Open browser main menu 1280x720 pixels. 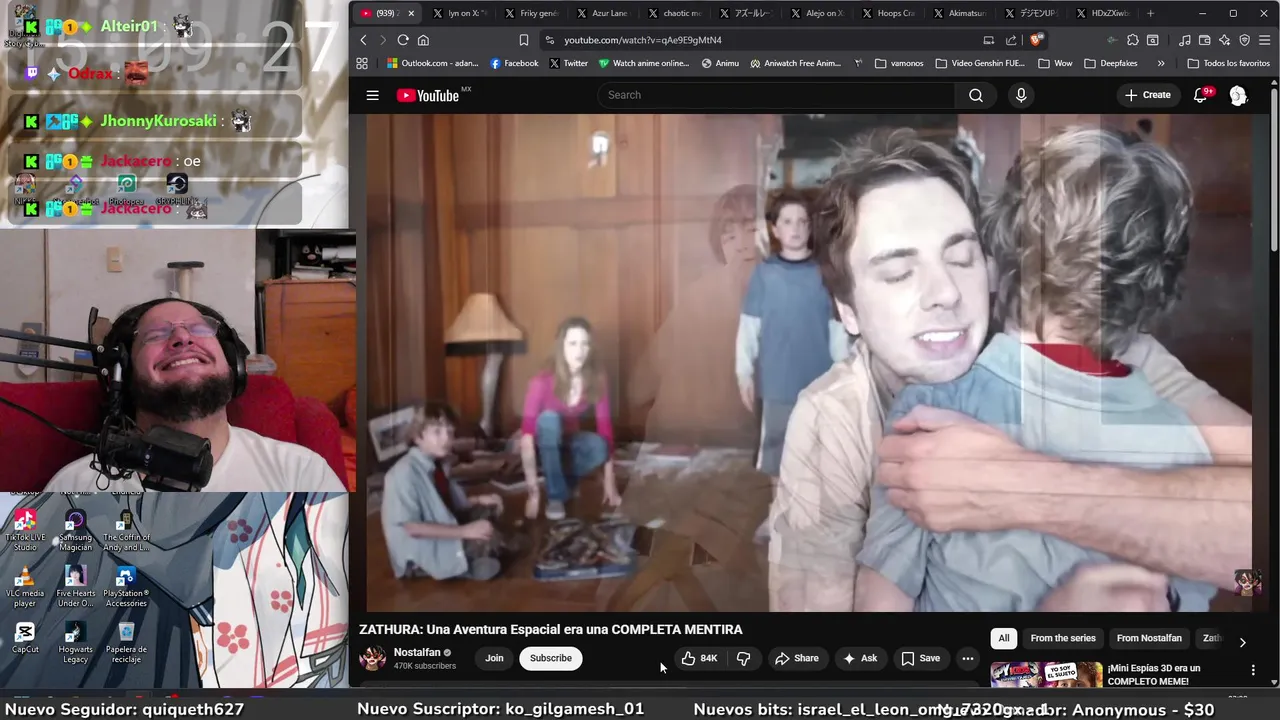(1265, 40)
